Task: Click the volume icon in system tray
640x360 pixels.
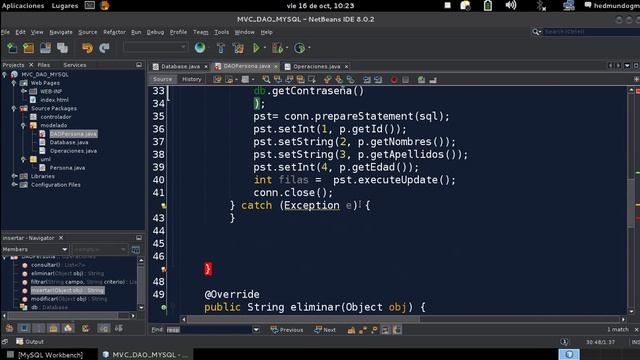Action: click(x=511, y=5)
